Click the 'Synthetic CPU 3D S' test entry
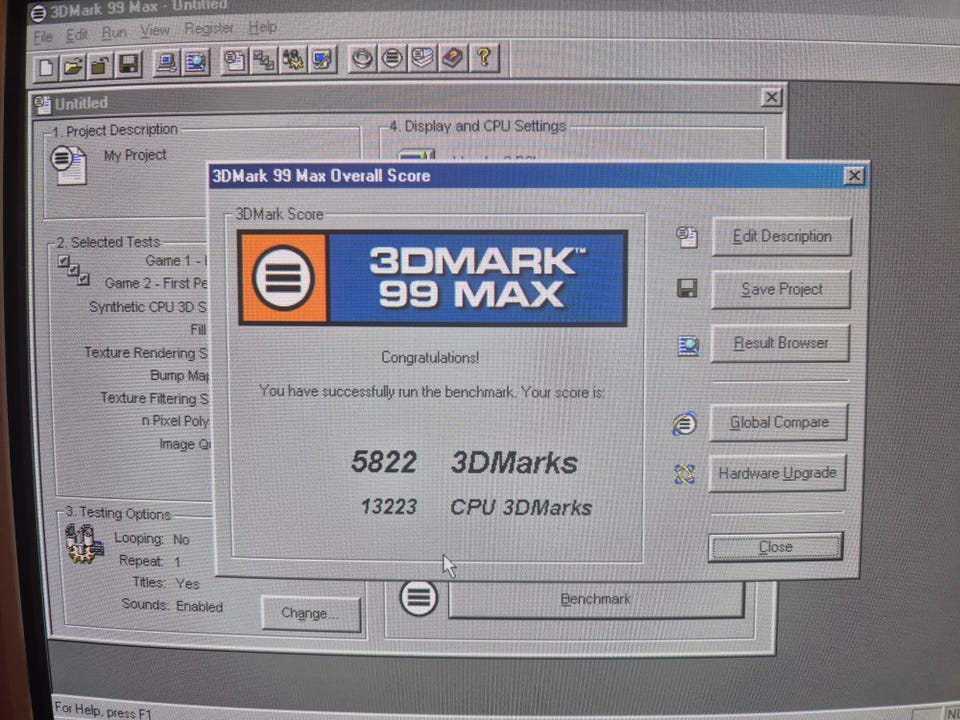 coord(148,307)
